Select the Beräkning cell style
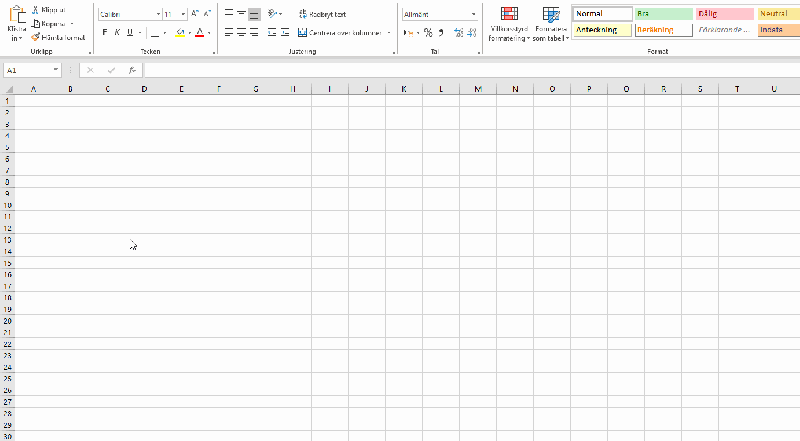This screenshot has height=441, width=800. pyautogui.click(x=664, y=30)
